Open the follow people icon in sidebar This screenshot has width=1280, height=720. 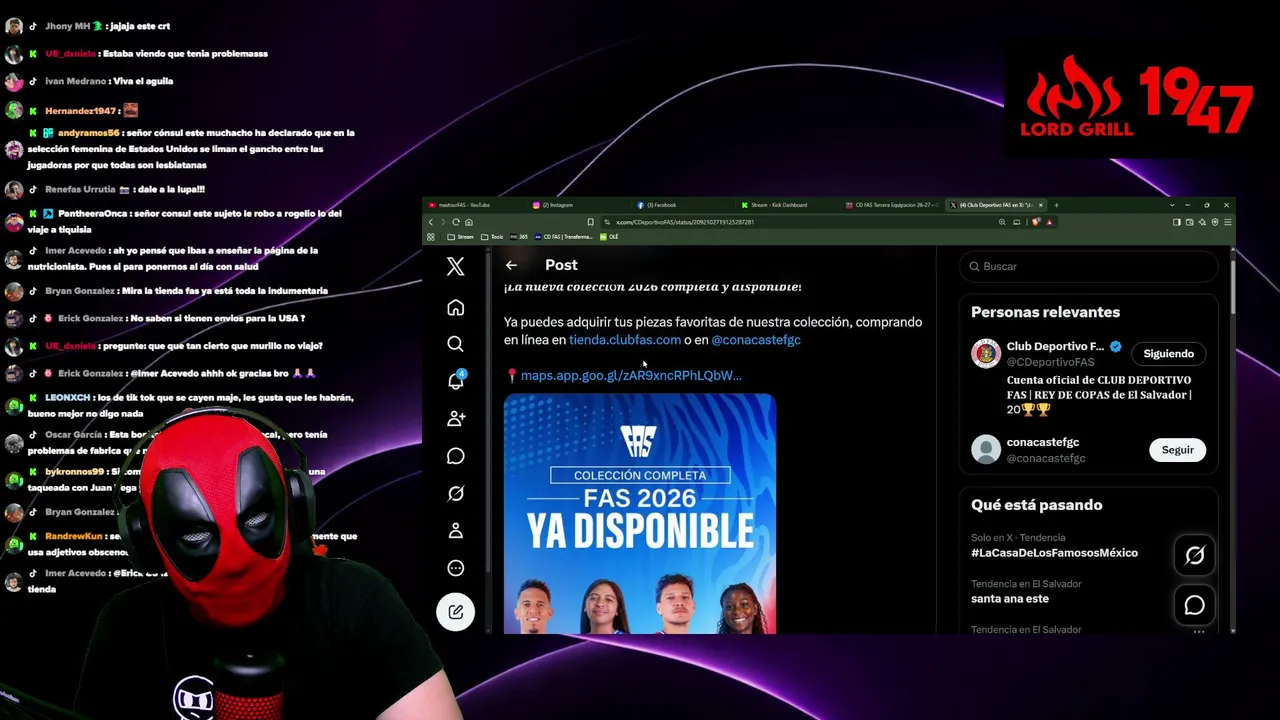(456, 419)
